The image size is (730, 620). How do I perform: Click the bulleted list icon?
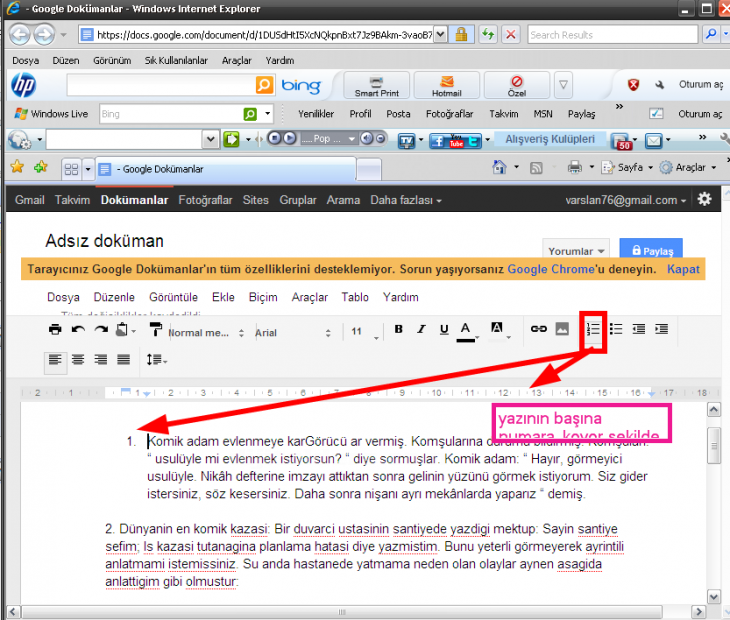616,329
